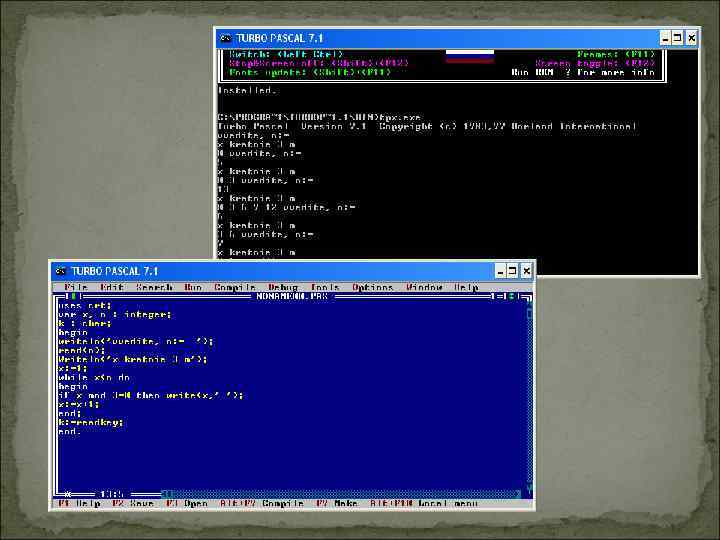Open the Debug menu
Image resolution: width=720 pixels, height=540 pixels.
click(x=283, y=287)
